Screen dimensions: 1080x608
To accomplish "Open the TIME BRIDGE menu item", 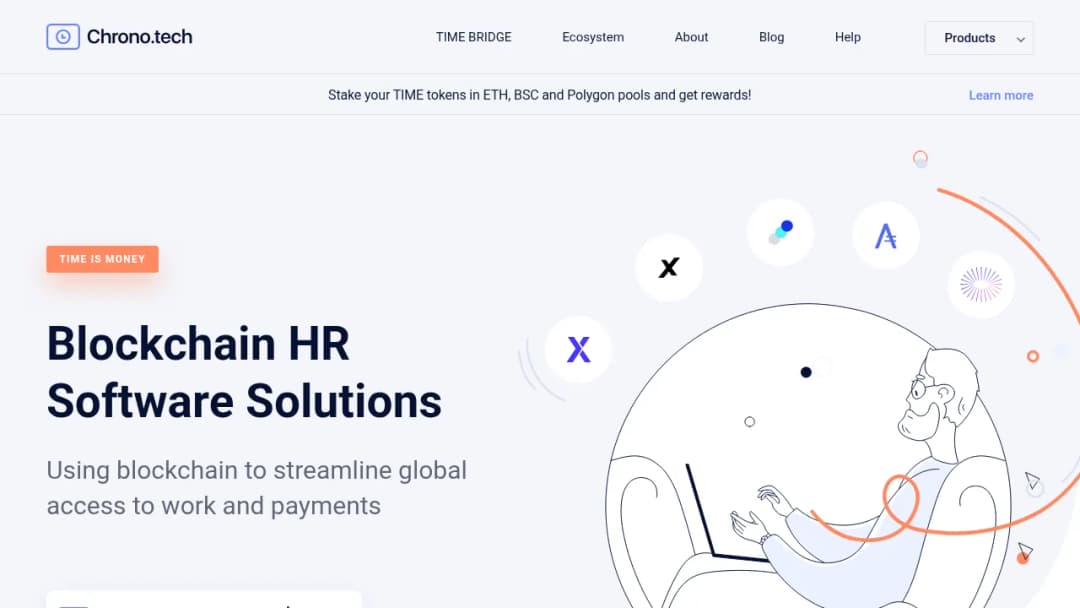I will click(x=473, y=37).
